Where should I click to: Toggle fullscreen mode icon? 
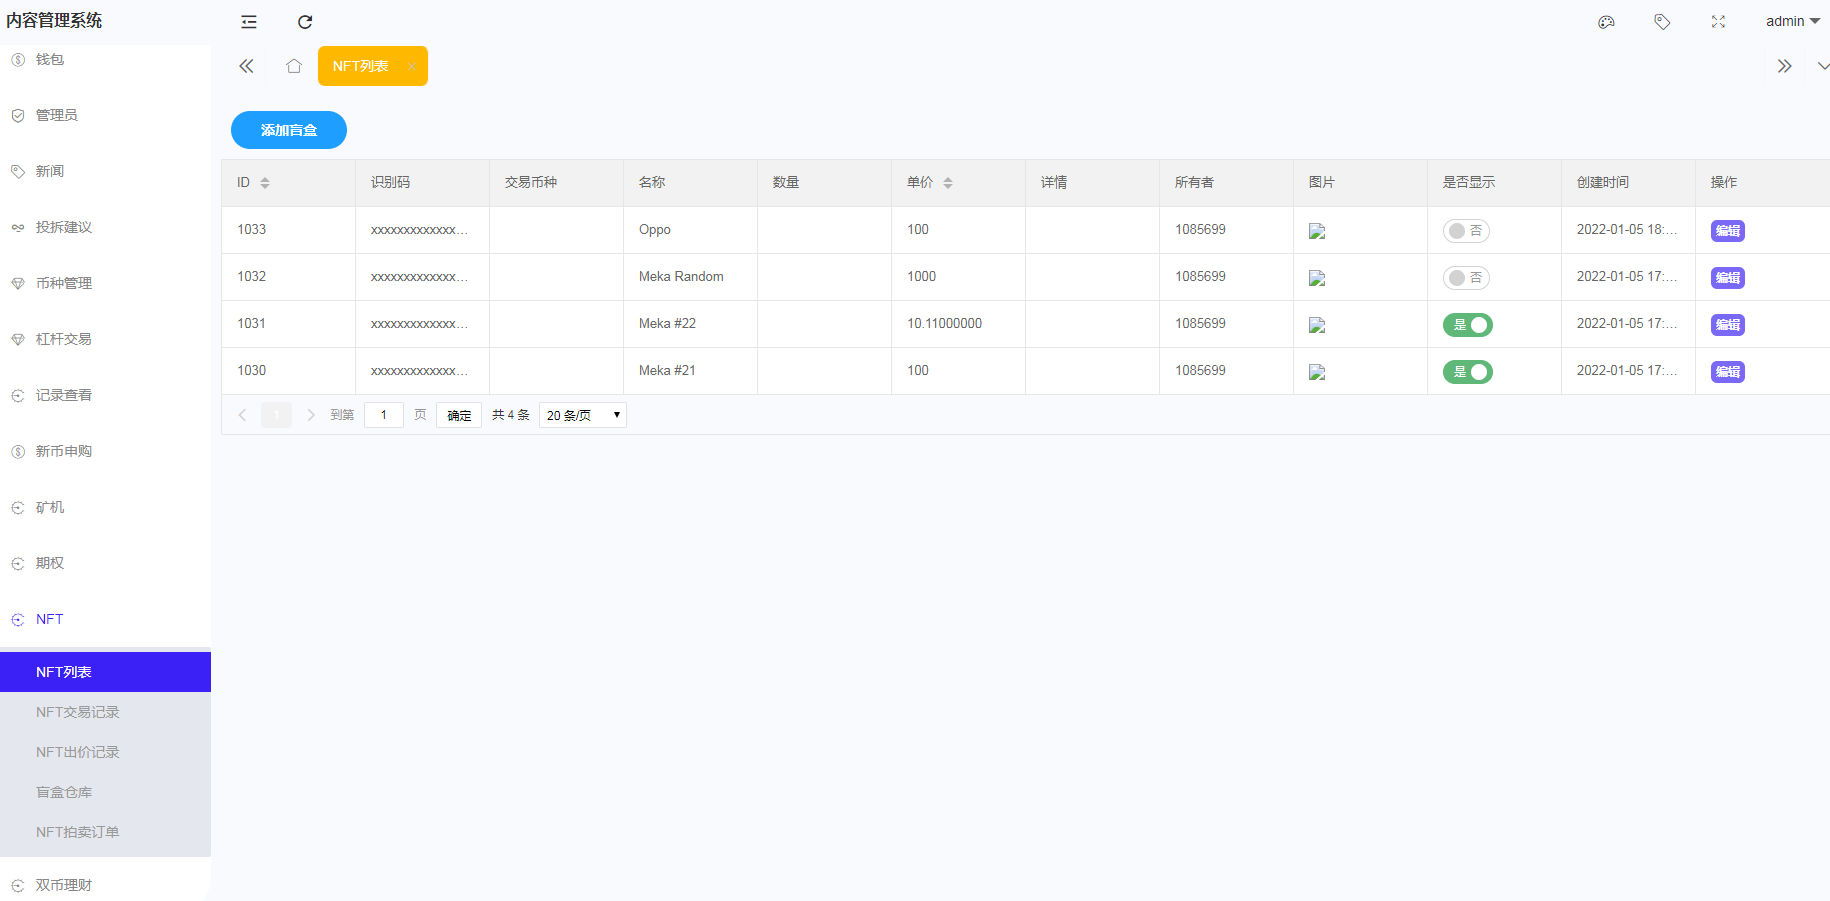tap(1718, 22)
